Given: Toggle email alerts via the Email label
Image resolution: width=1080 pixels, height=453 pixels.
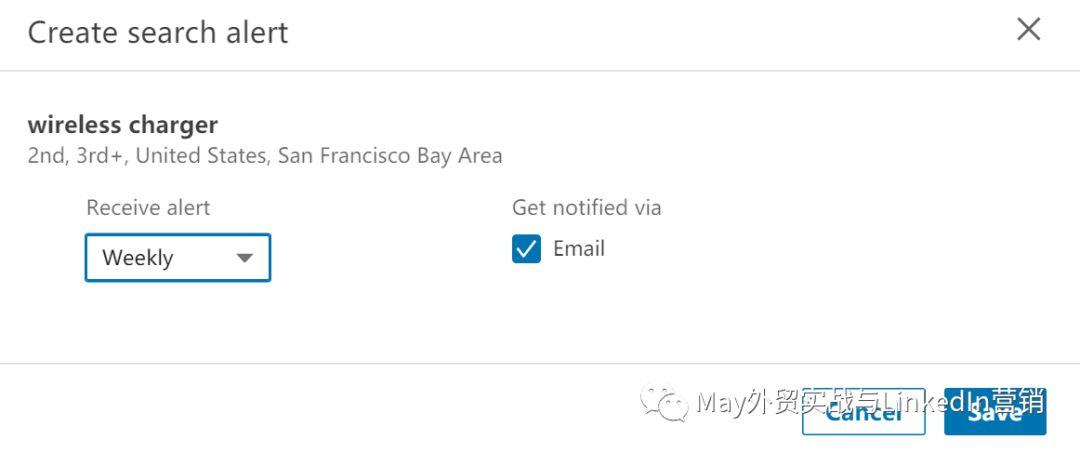Looking at the screenshot, I should coord(579,249).
